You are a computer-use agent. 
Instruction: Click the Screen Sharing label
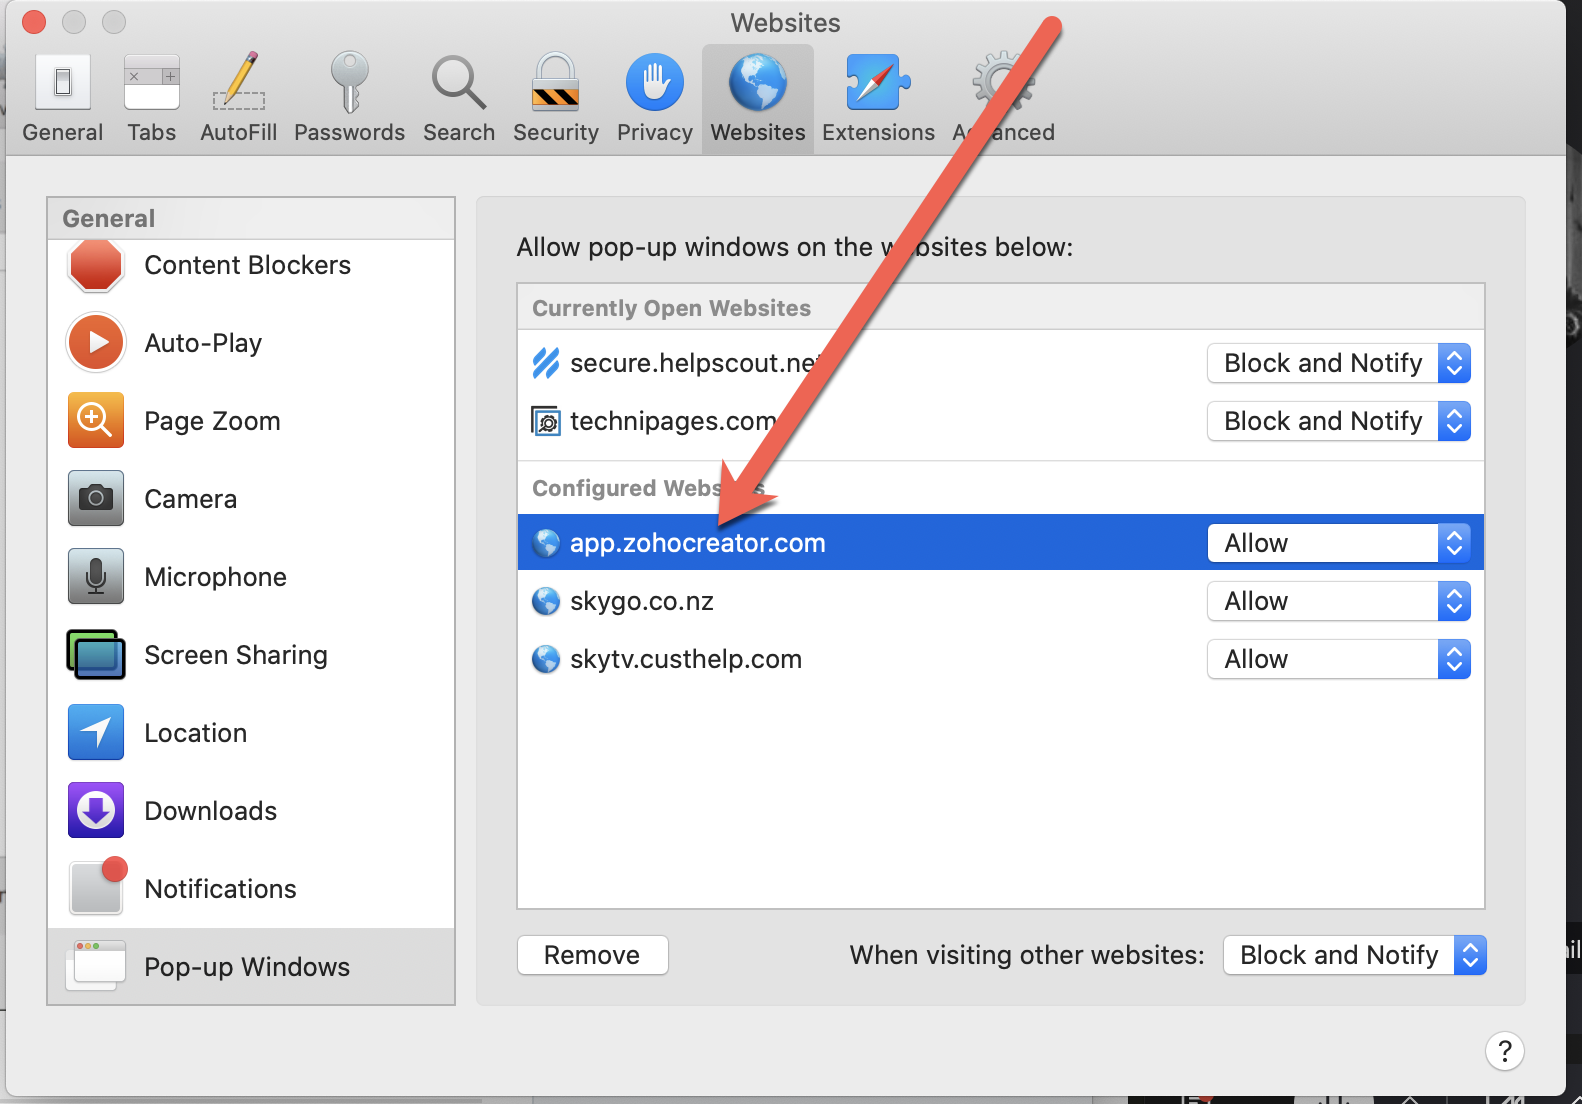236,655
